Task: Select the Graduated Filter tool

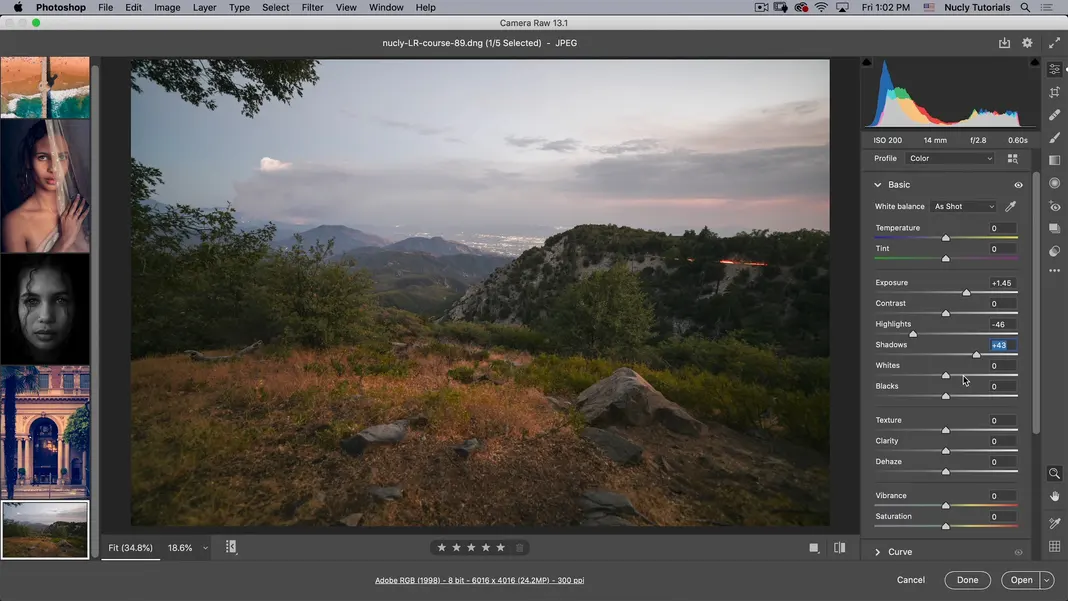Action: pyautogui.click(x=1054, y=160)
